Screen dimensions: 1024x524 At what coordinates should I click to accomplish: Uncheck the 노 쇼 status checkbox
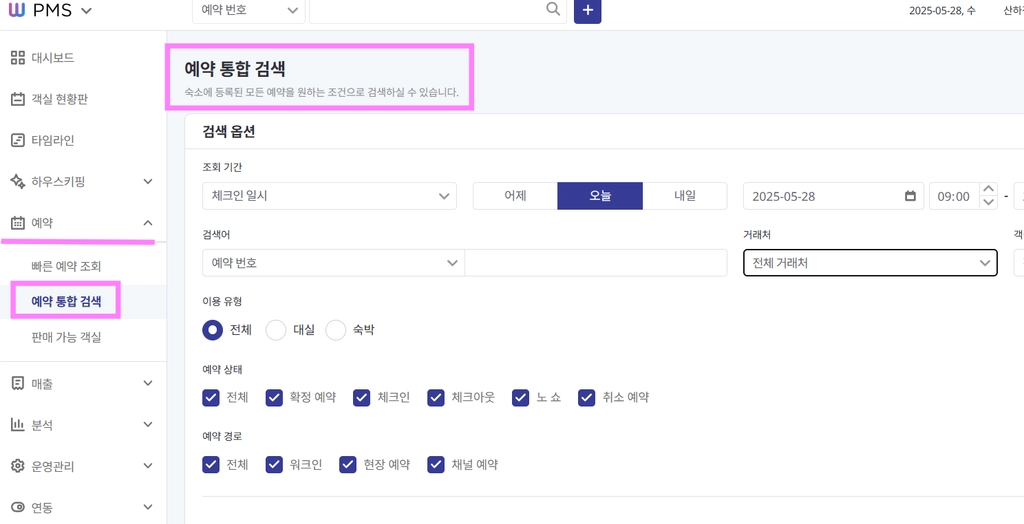(x=520, y=397)
